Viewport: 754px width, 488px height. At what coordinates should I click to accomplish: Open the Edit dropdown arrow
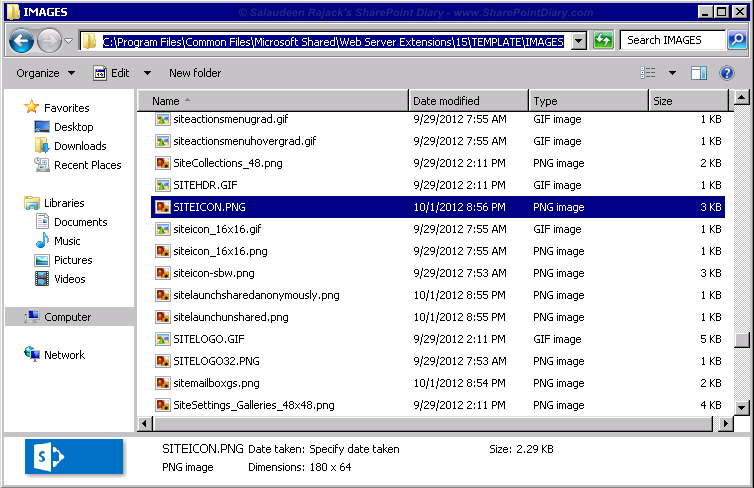148,73
